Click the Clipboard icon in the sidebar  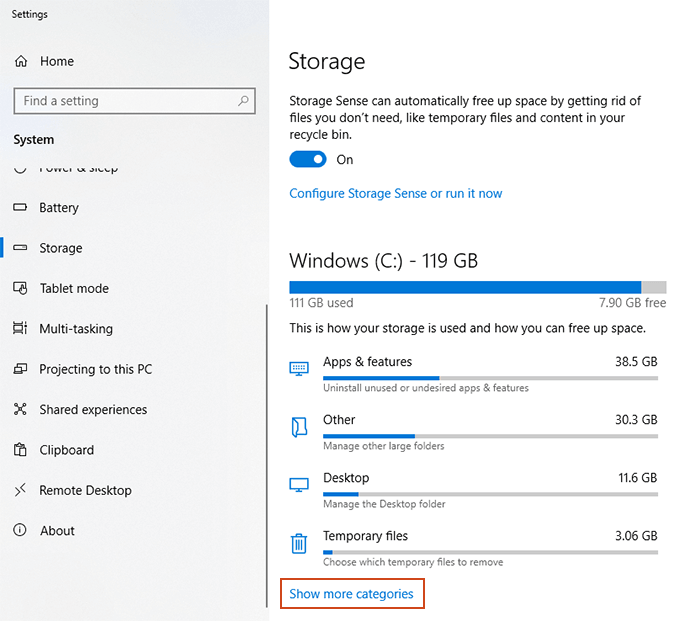click(x=20, y=450)
